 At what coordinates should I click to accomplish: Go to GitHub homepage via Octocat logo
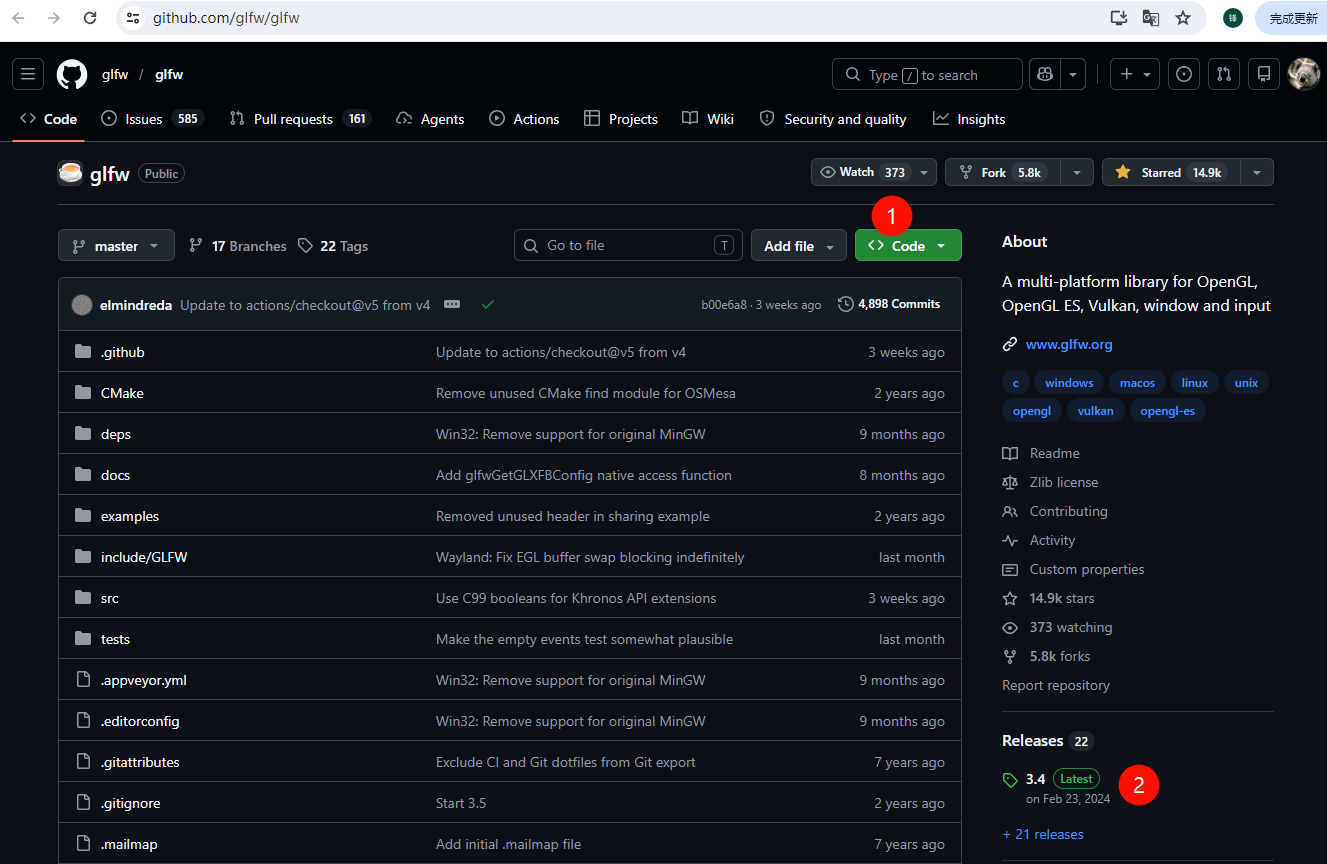(72, 74)
